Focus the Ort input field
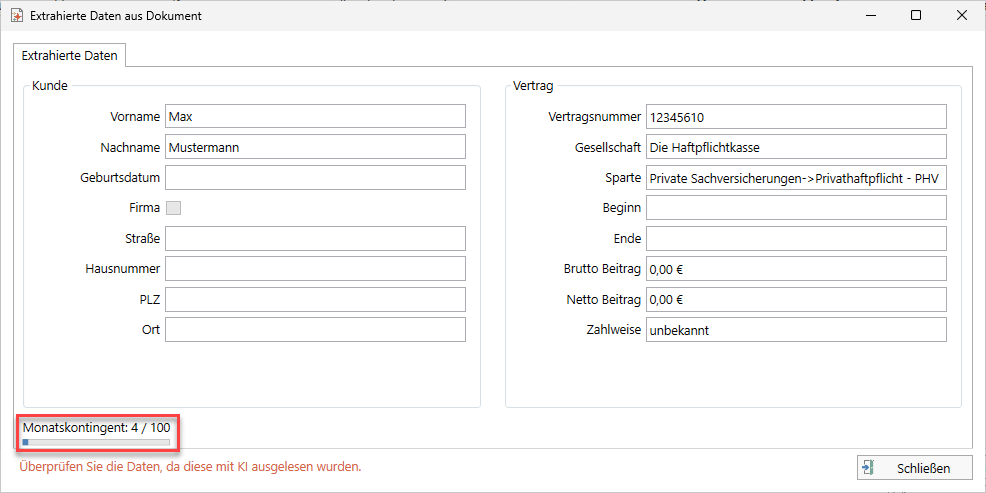 coord(315,330)
